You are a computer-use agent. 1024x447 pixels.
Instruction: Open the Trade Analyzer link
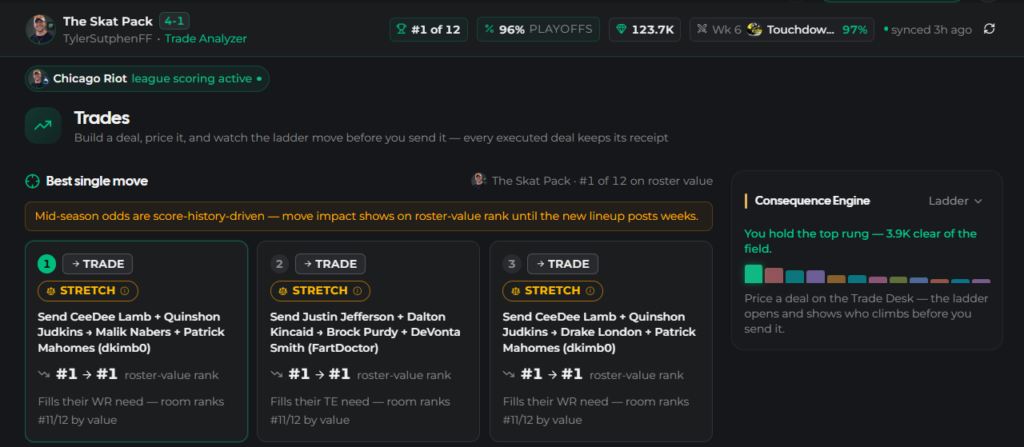click(206, 39)
